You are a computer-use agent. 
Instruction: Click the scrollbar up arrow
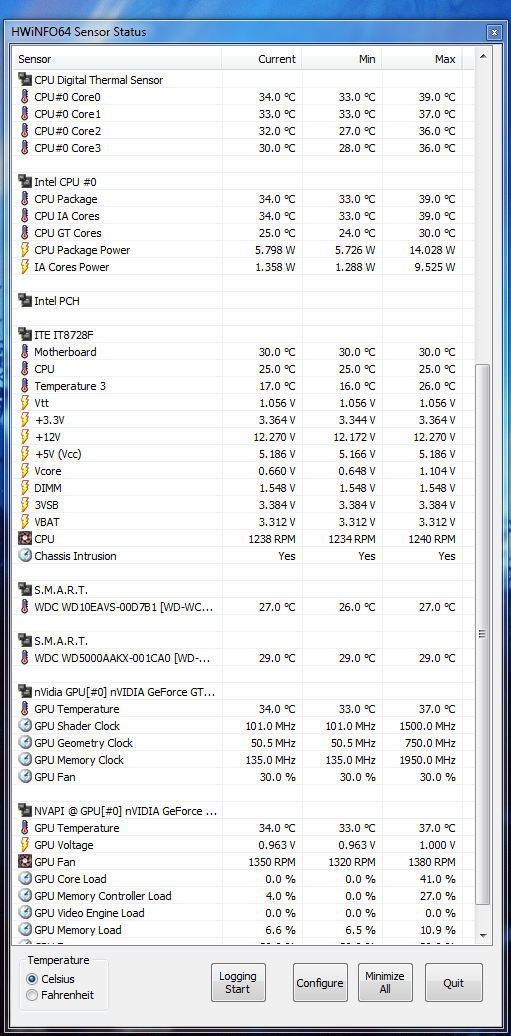click(483, 57)
